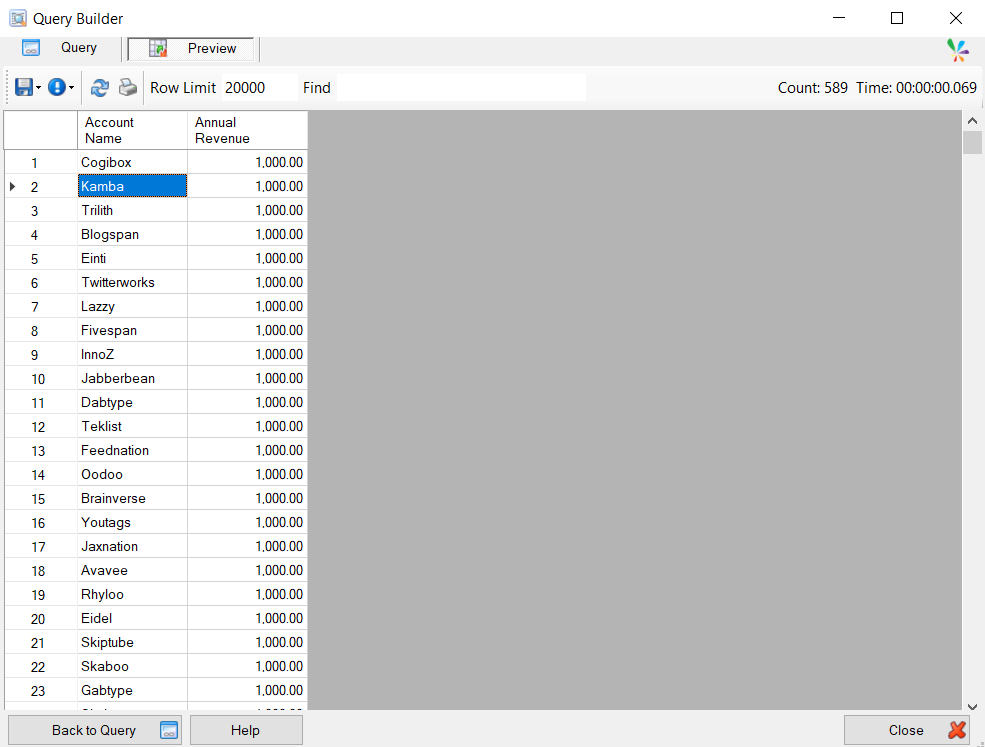Select the Rhyloo cell
This screenshot has height=747, width=985.
tap(133, 594)
